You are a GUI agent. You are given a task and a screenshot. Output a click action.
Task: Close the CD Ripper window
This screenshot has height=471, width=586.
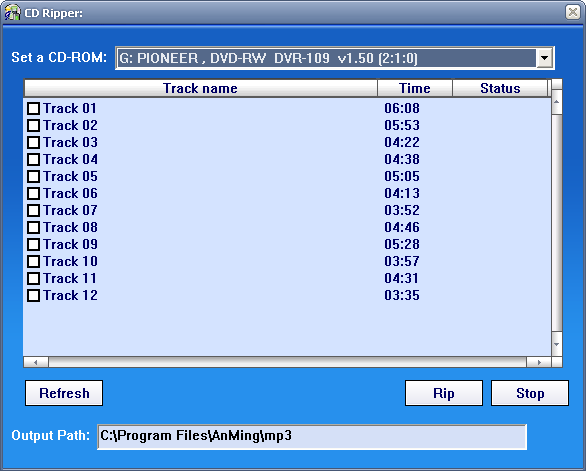[x=573, y=12]
